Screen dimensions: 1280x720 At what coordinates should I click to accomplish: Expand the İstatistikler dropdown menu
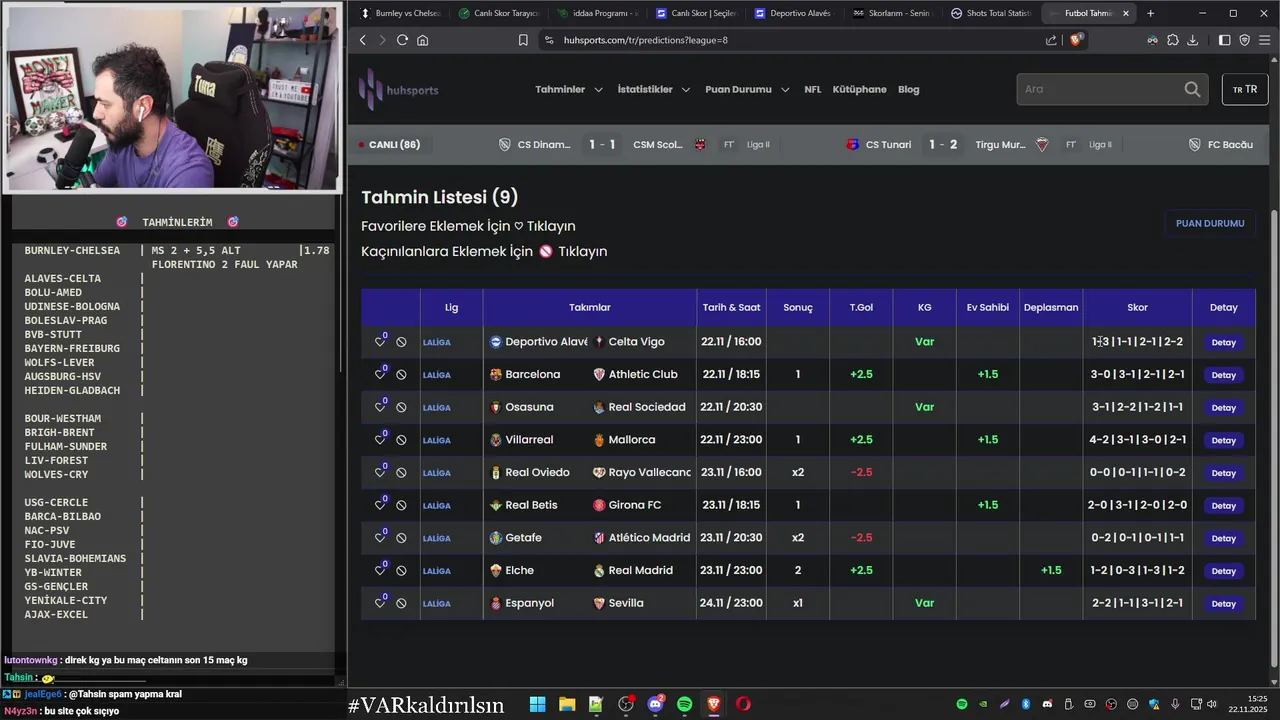654,89
